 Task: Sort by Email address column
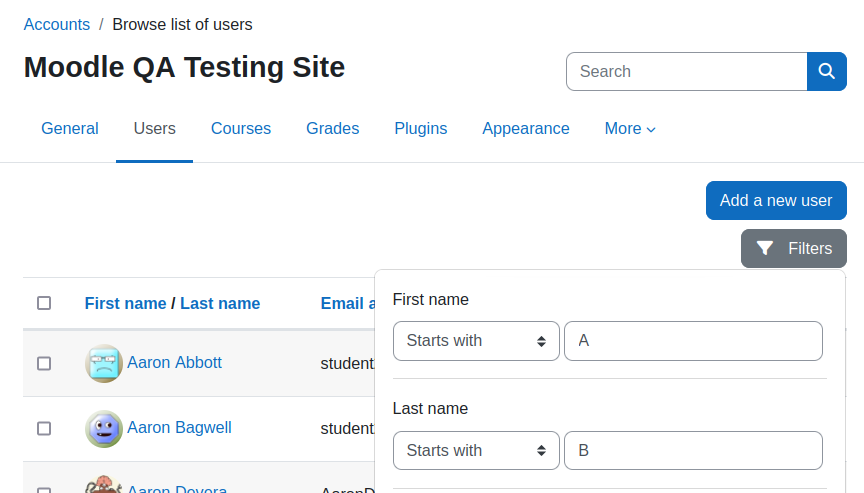pyautogui.click(x=348, y=304)
